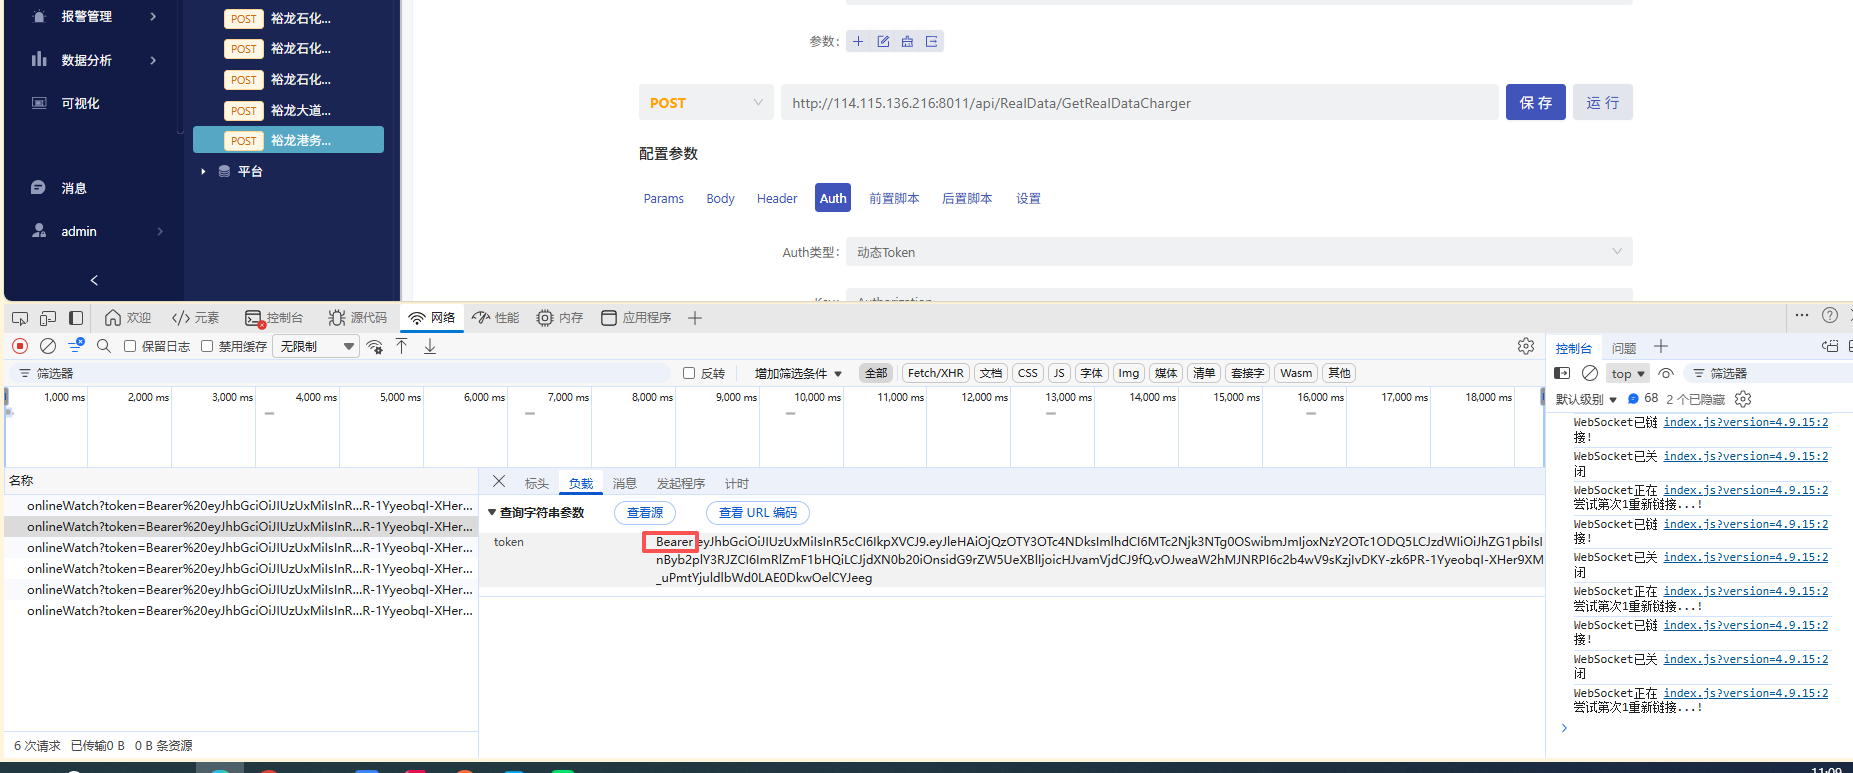The height and width of the screenshot is (773, 1853).
Task: Open network search with magnifier icon
Action: pos(104,346)
